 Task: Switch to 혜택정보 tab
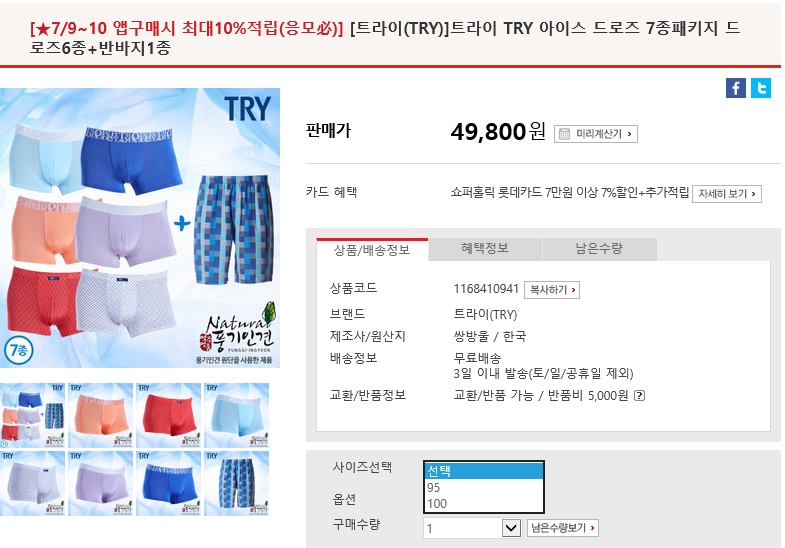pyautogui.click(x=485, y=249)
